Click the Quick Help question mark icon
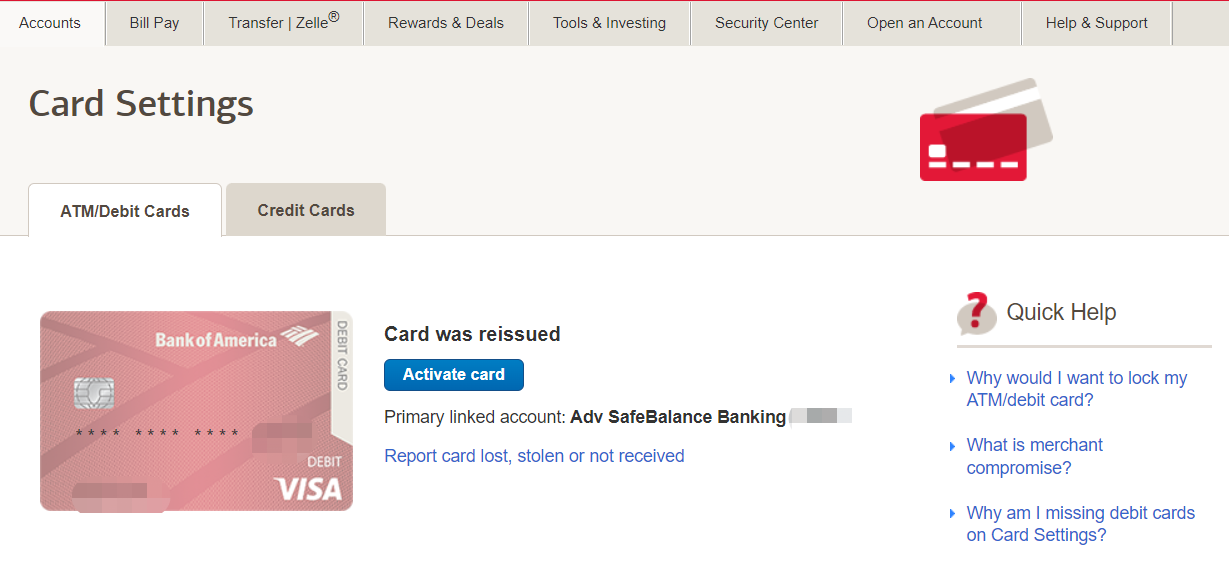 coord(977,313)
